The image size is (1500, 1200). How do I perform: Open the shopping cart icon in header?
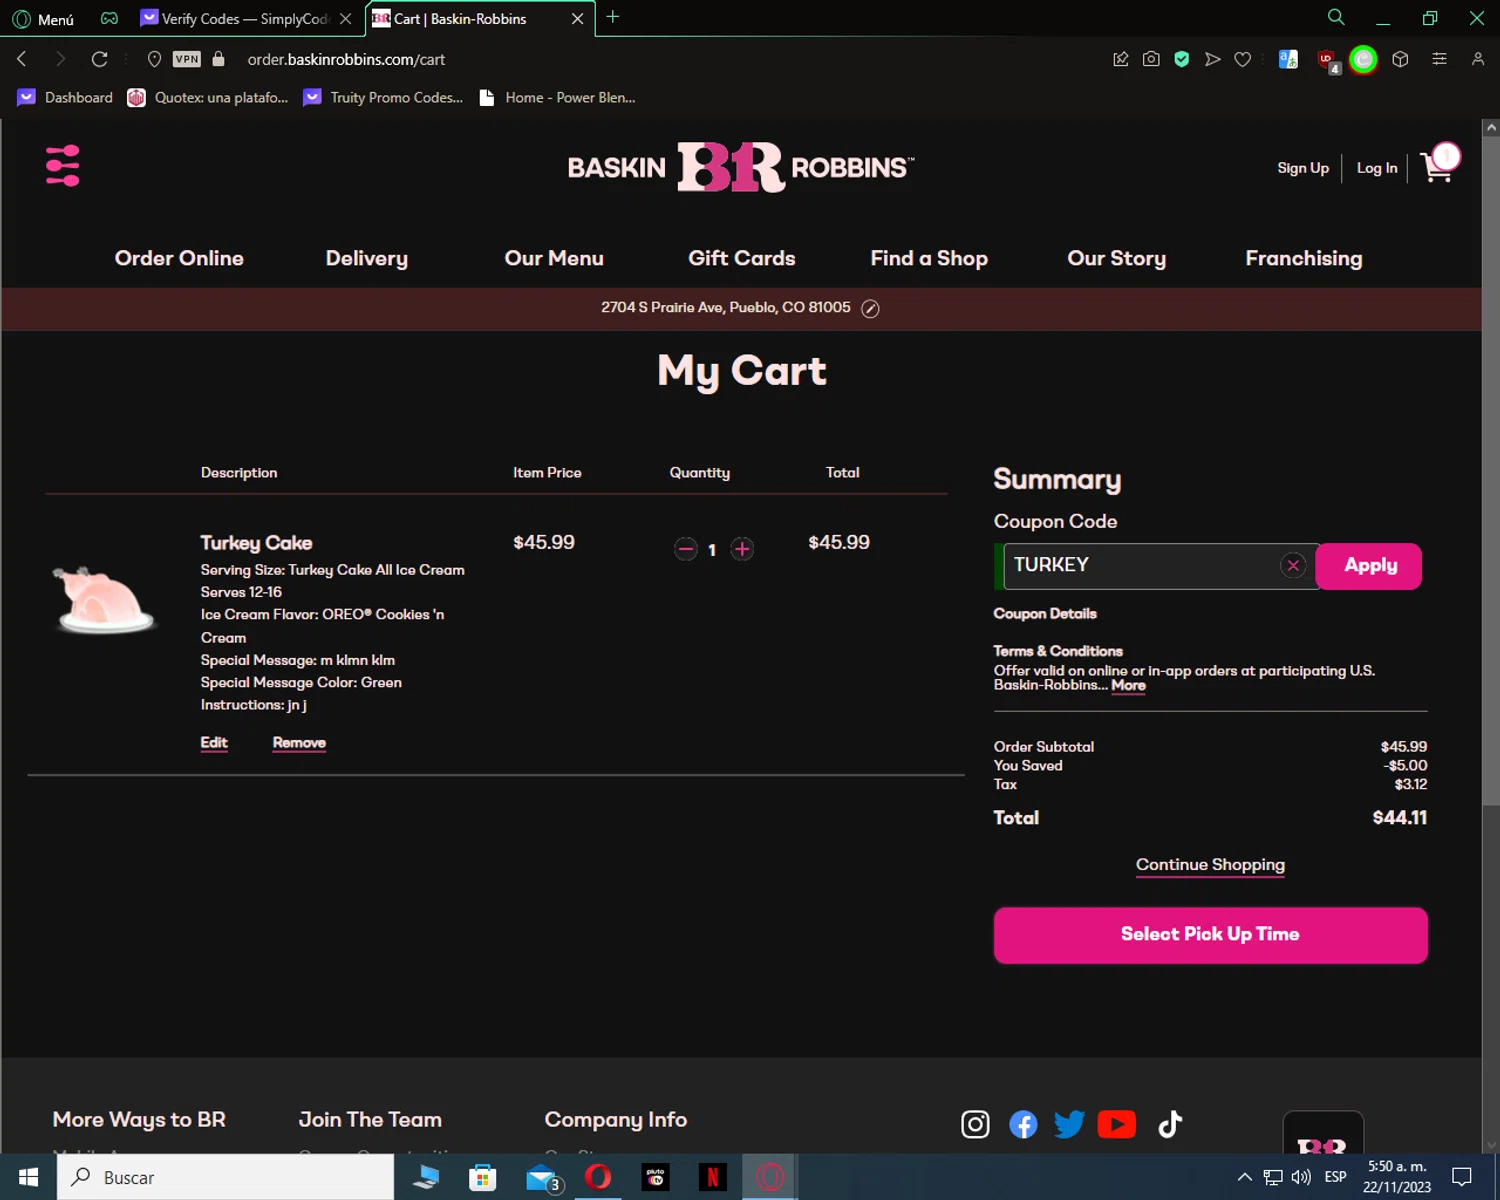1440,164
